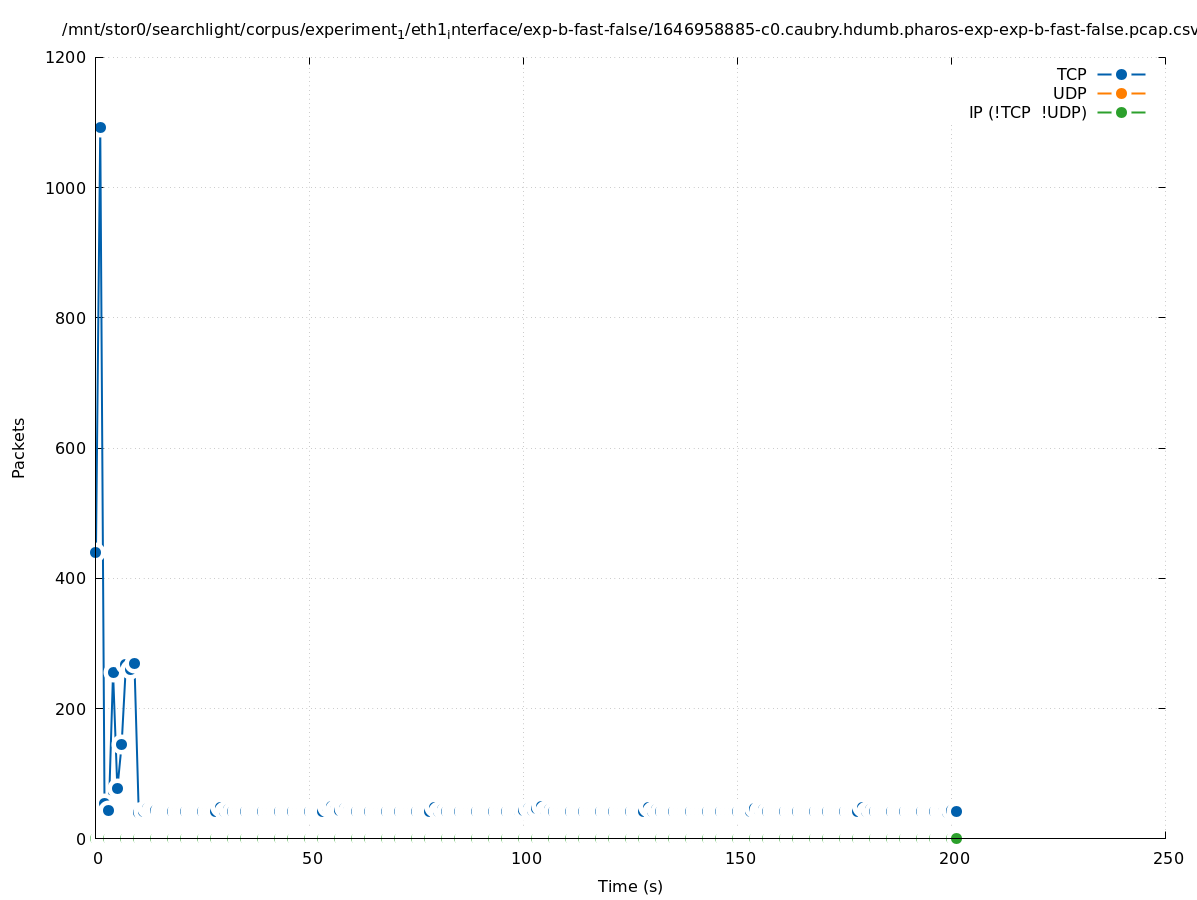Click the first TCP point near 440 packets
This screenshot has height=900, width=1197.
coord(95,552)
